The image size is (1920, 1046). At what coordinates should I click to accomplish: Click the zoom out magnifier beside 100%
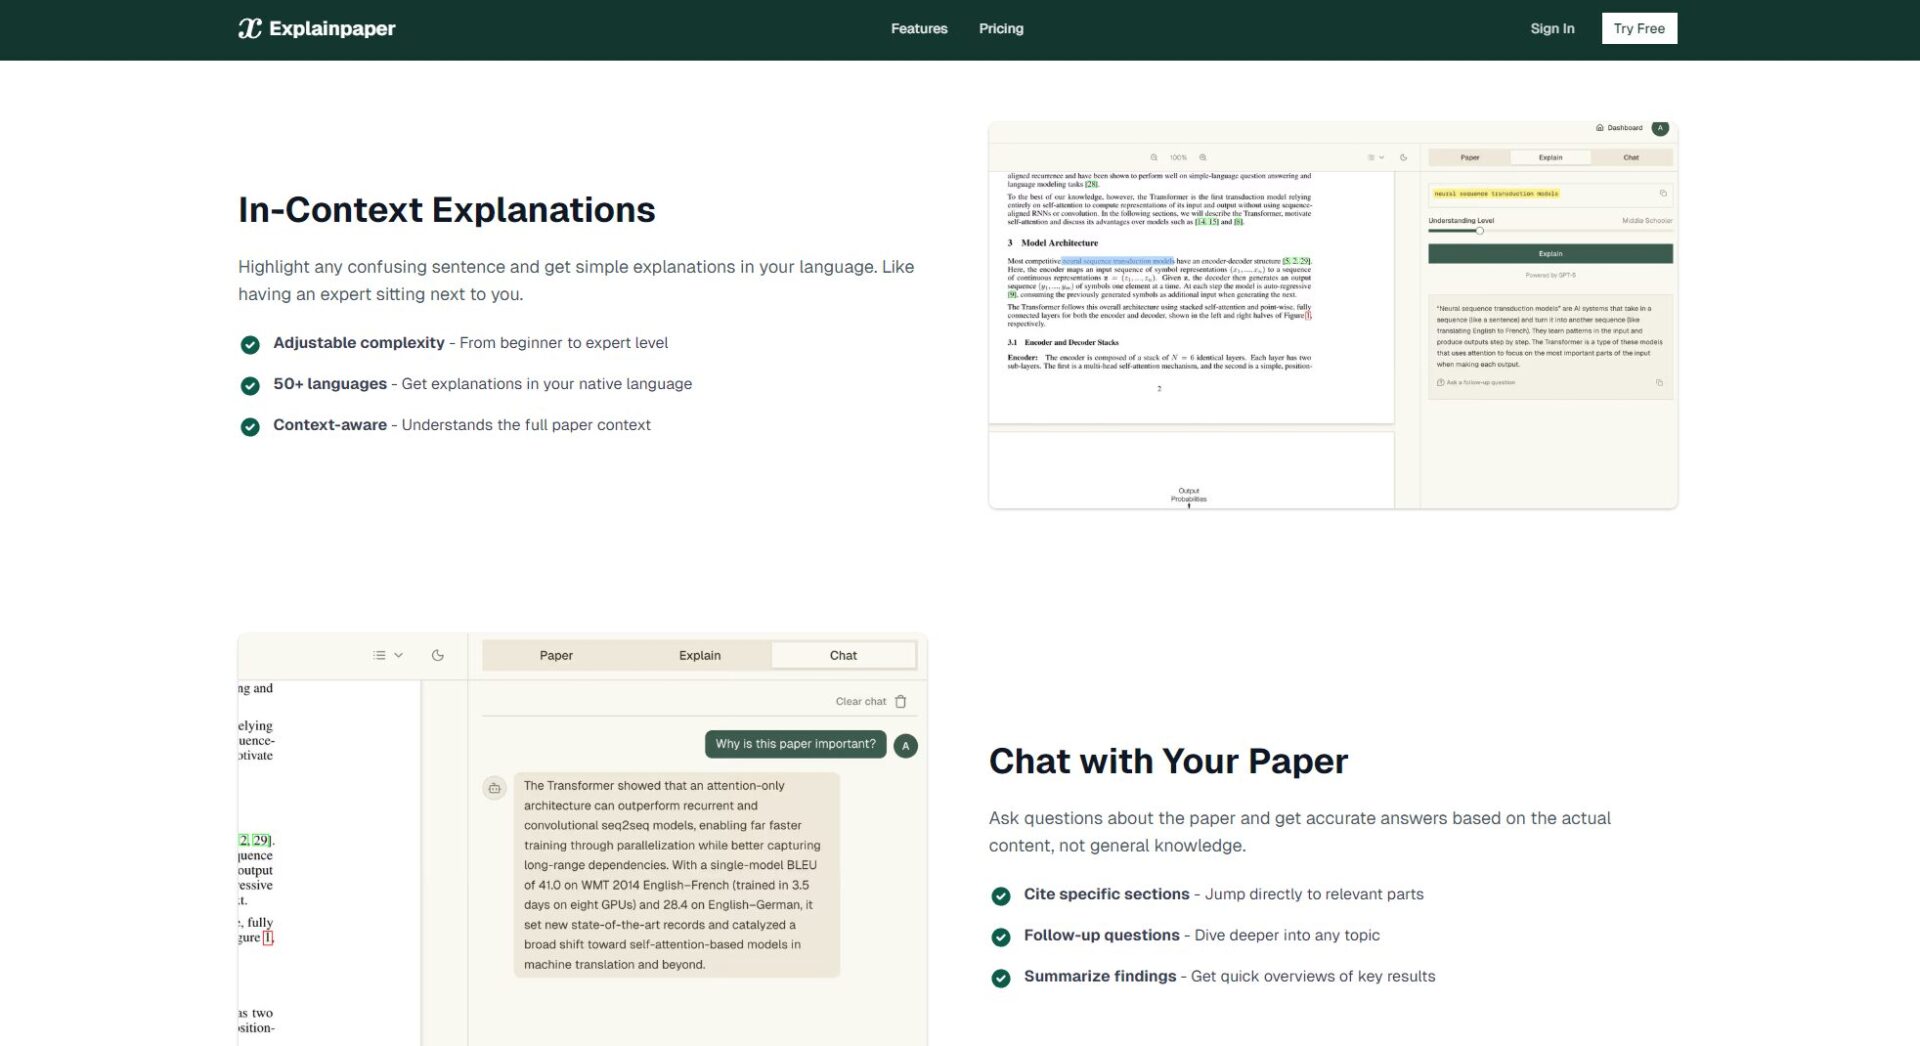[x=1154, y=158]
